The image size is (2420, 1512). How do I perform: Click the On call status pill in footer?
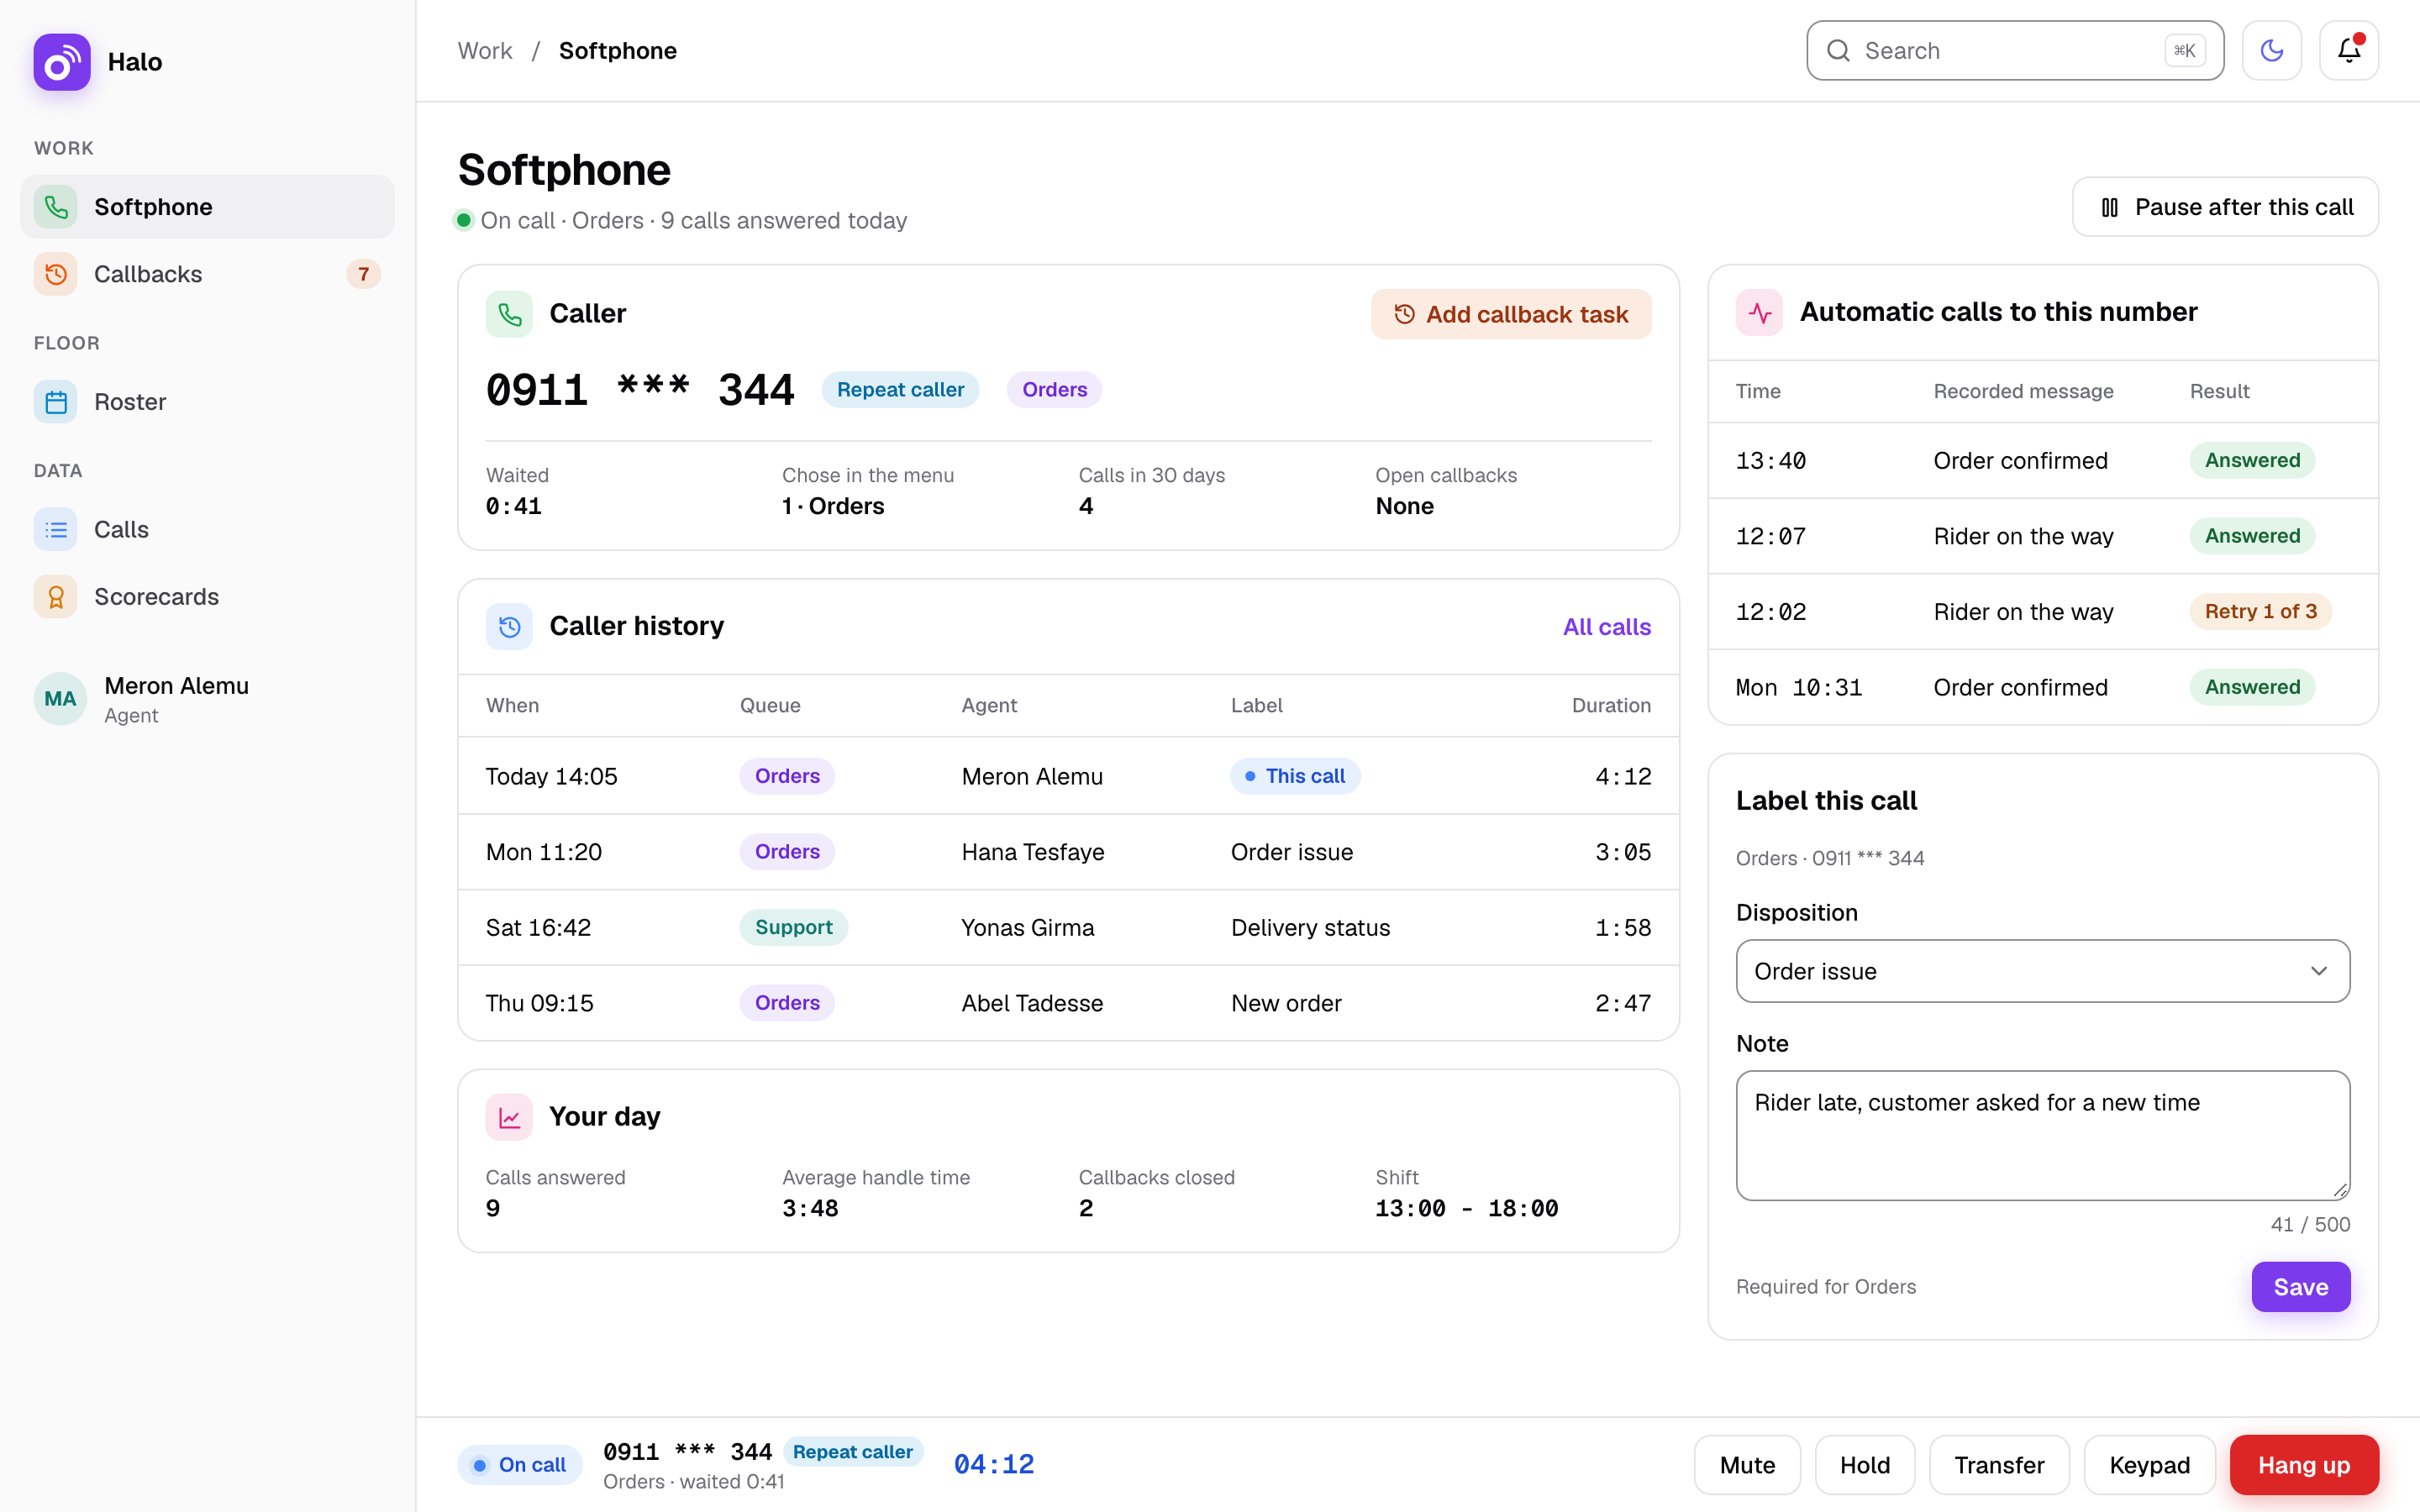pos(519,1465)
